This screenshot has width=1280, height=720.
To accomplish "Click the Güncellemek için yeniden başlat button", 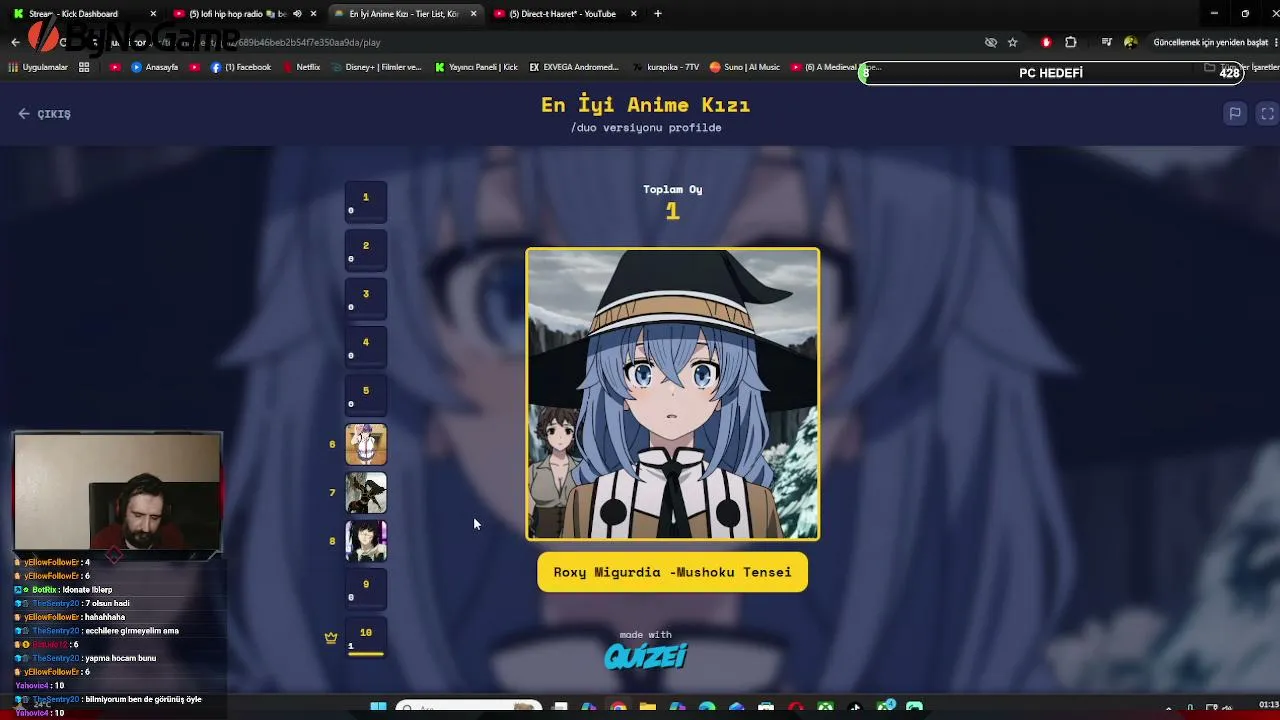I will pyautogui.click(x=1210, y=43).
